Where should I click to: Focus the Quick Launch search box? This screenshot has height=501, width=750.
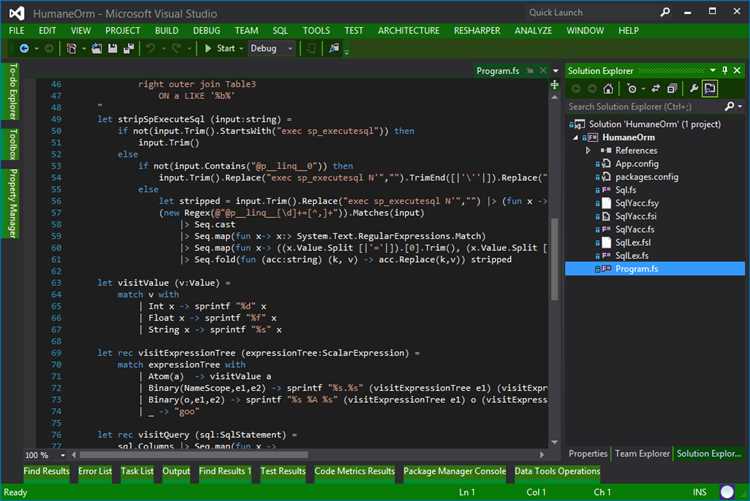591,12
